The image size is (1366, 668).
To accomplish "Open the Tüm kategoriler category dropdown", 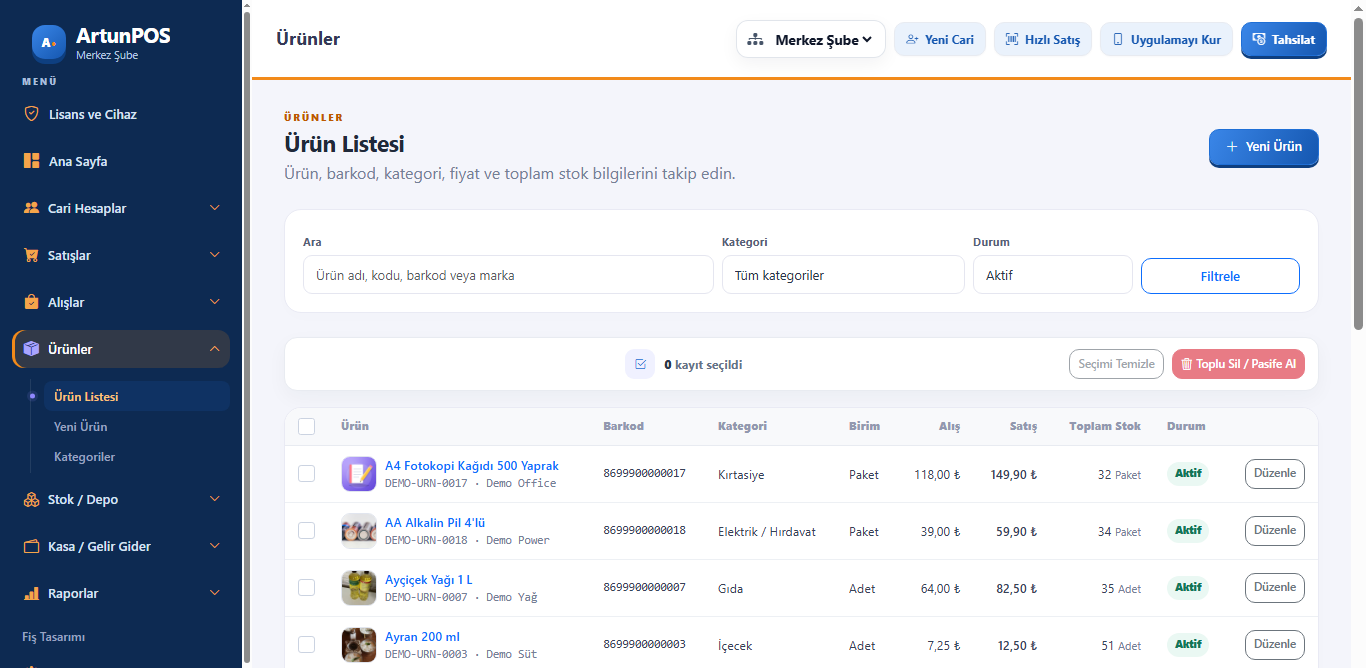I will click(843, 275).
